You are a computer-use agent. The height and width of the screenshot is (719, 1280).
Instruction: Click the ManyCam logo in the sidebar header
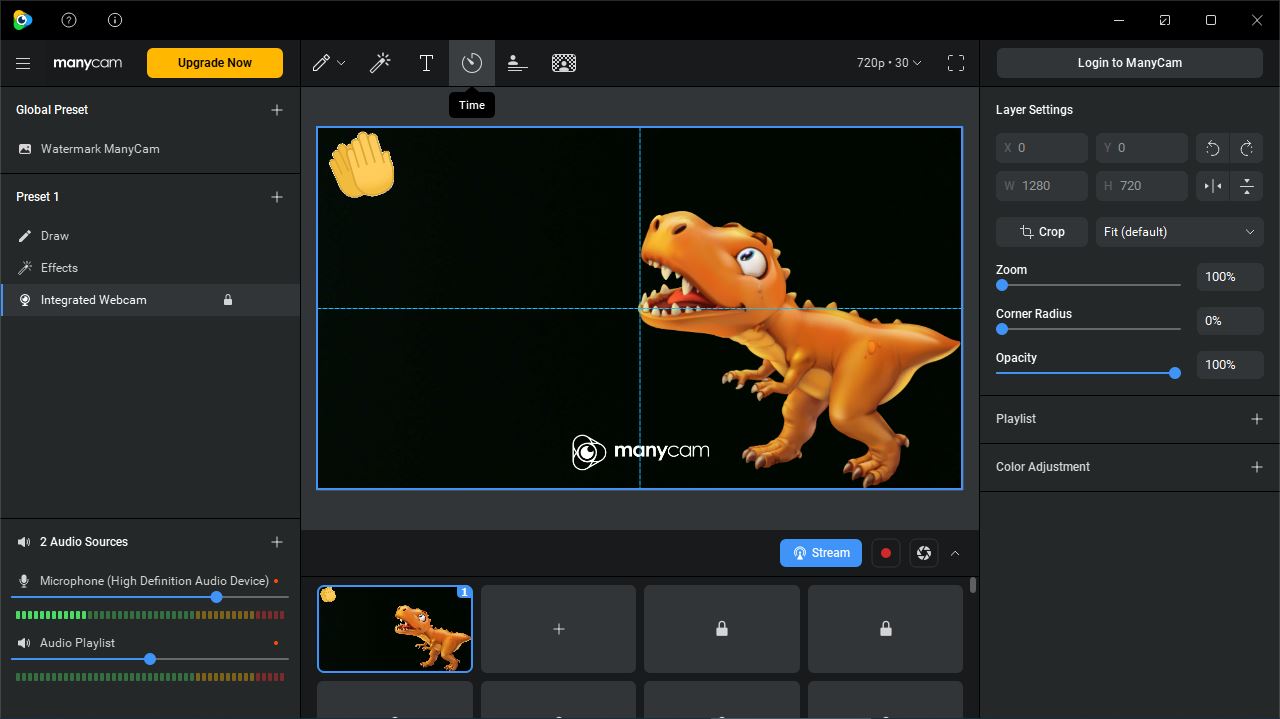(88, 63)
